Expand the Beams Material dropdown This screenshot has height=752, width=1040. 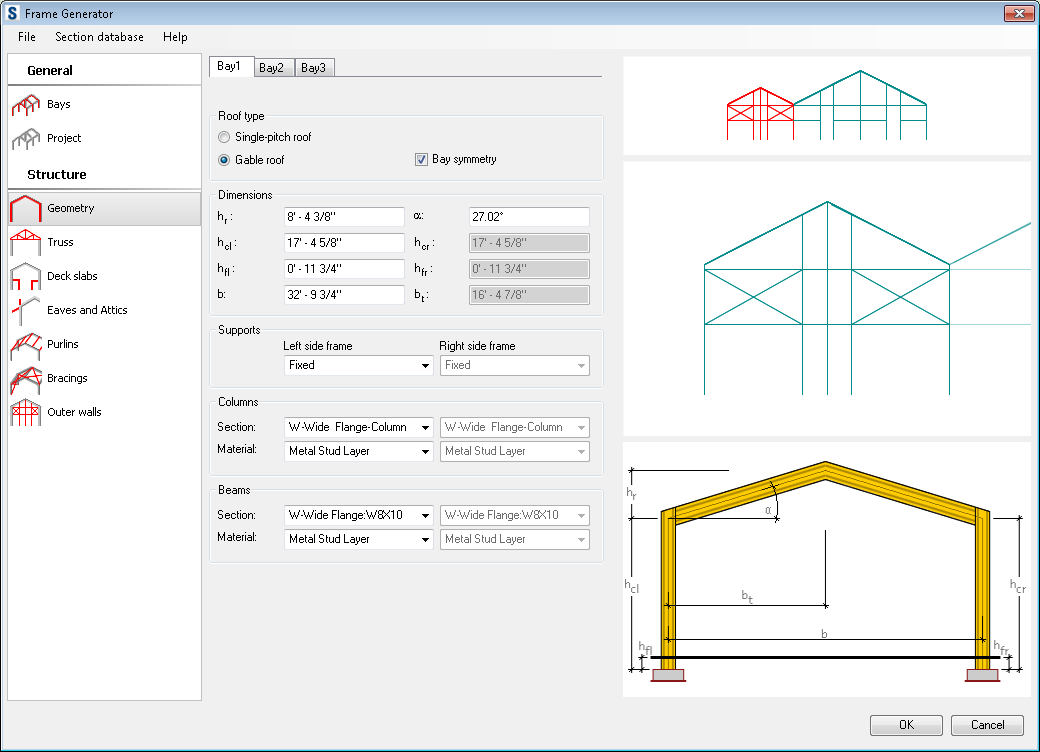point(358,539)
